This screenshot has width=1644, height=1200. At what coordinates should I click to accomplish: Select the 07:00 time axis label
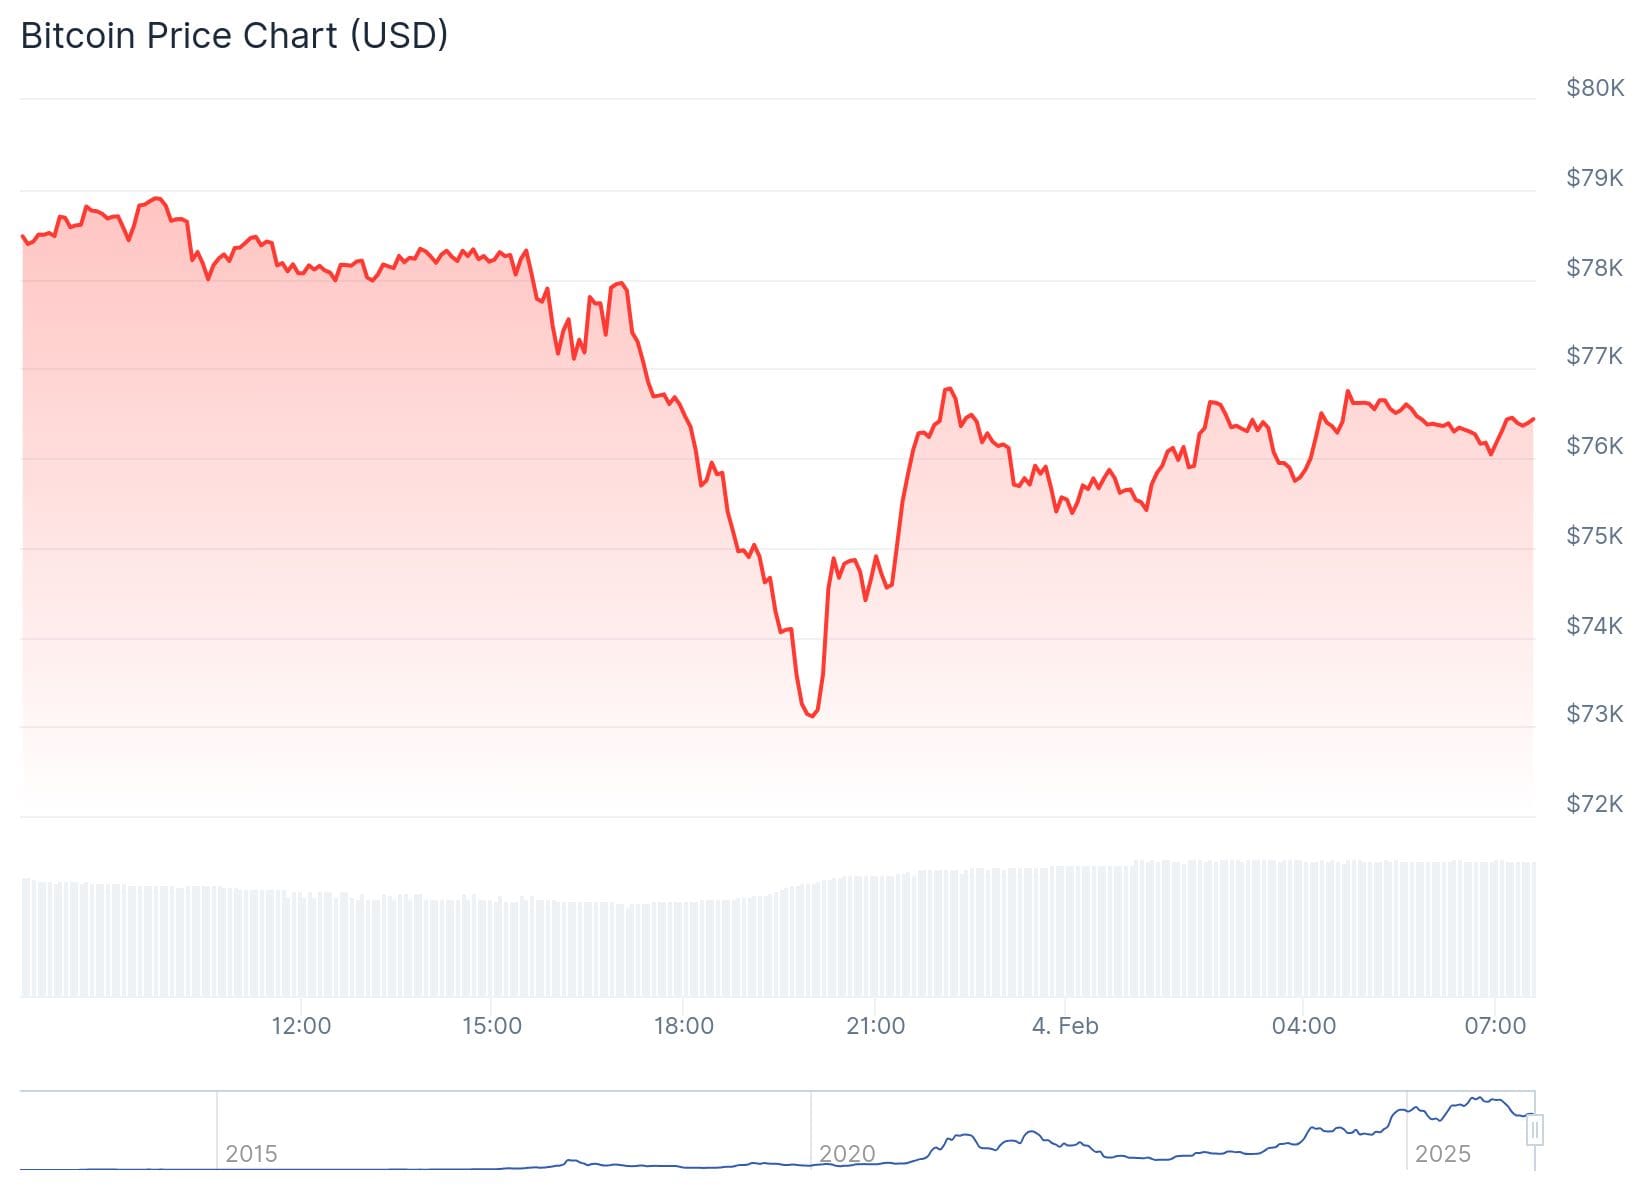[x=1495, y=1026]
